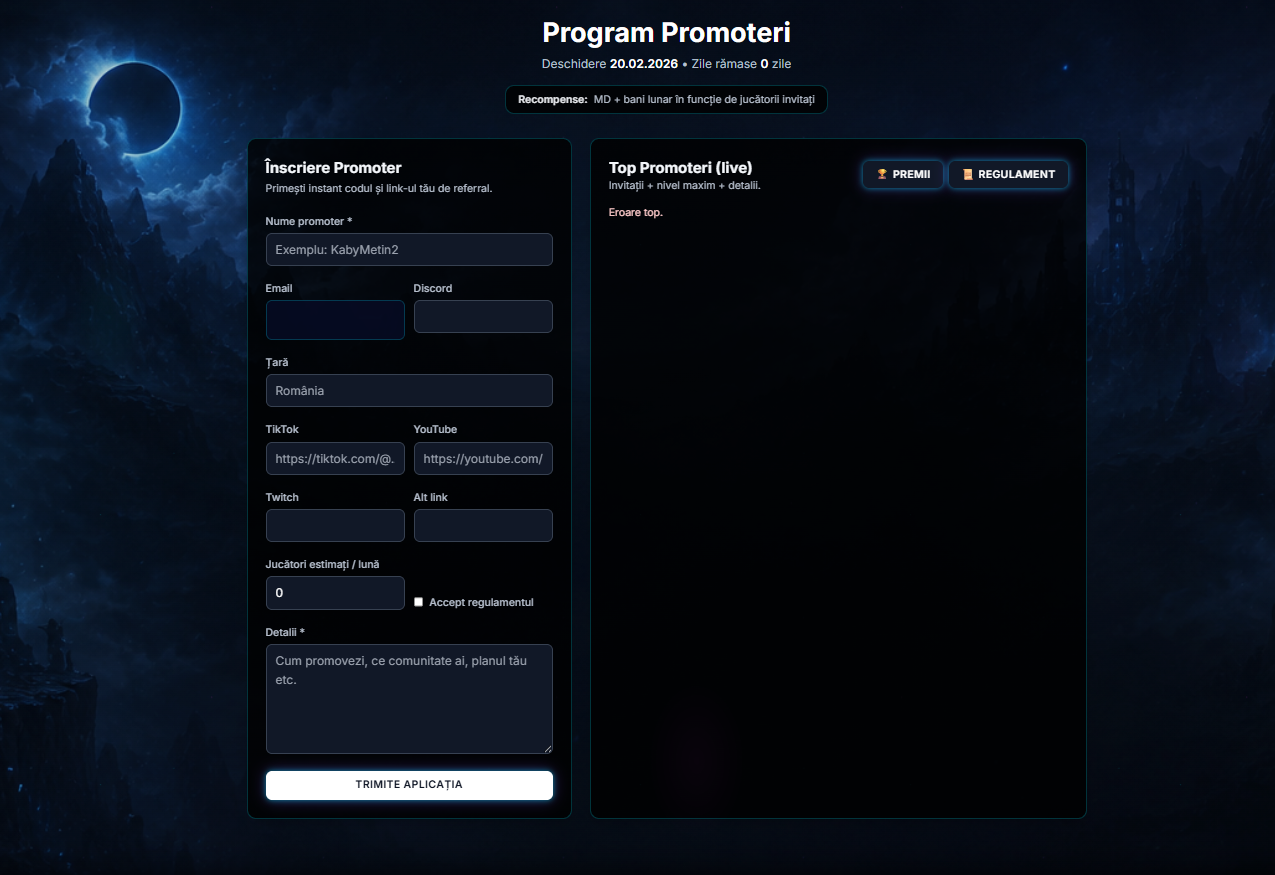The width and height of the screenshot is (1275, 875).
Task: Click into the Email field
Action: 335,320
